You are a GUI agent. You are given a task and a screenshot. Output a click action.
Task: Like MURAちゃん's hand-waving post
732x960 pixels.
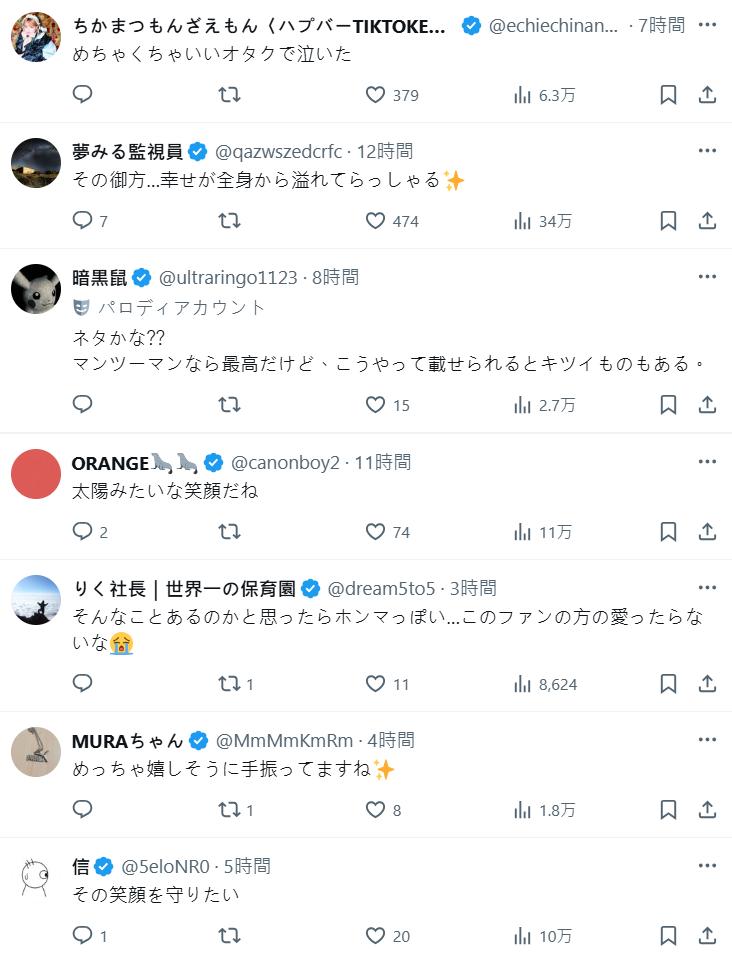[x=375, y=810]
